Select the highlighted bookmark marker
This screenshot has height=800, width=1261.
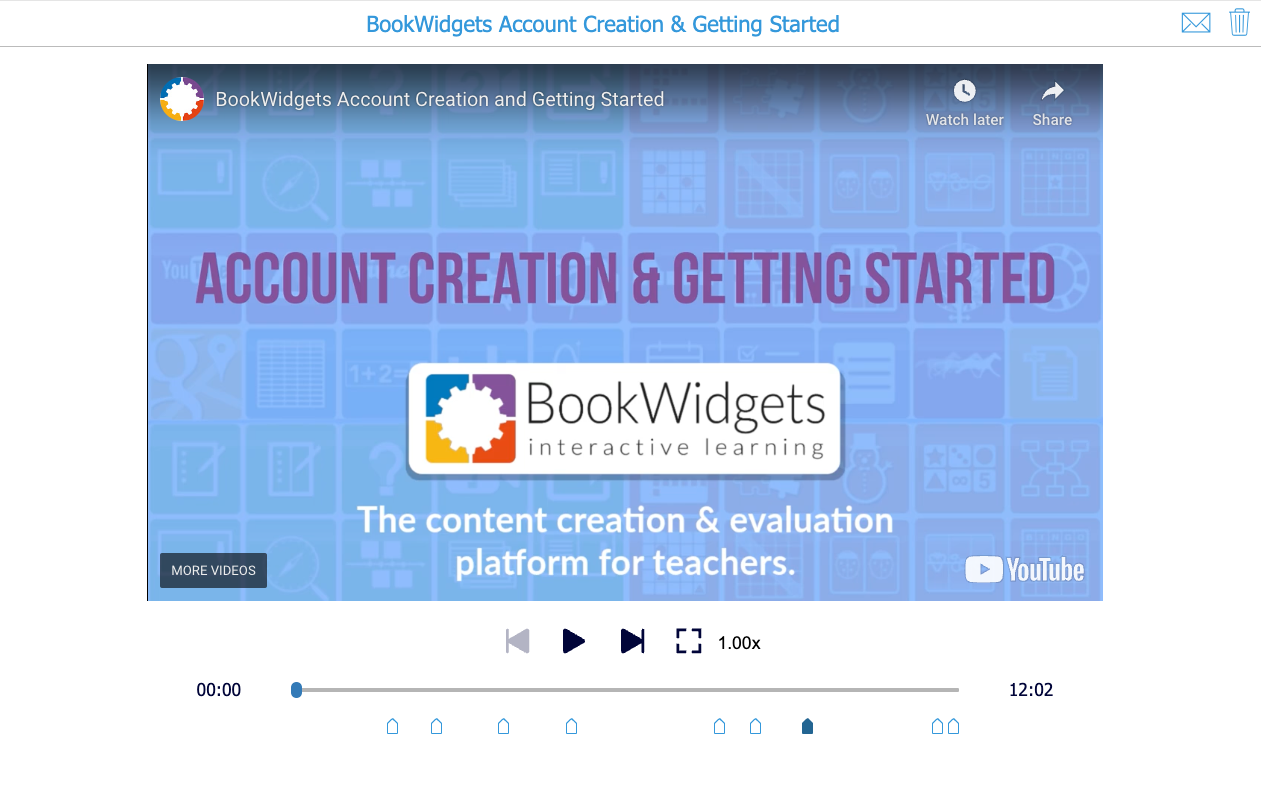pos(807,726)
